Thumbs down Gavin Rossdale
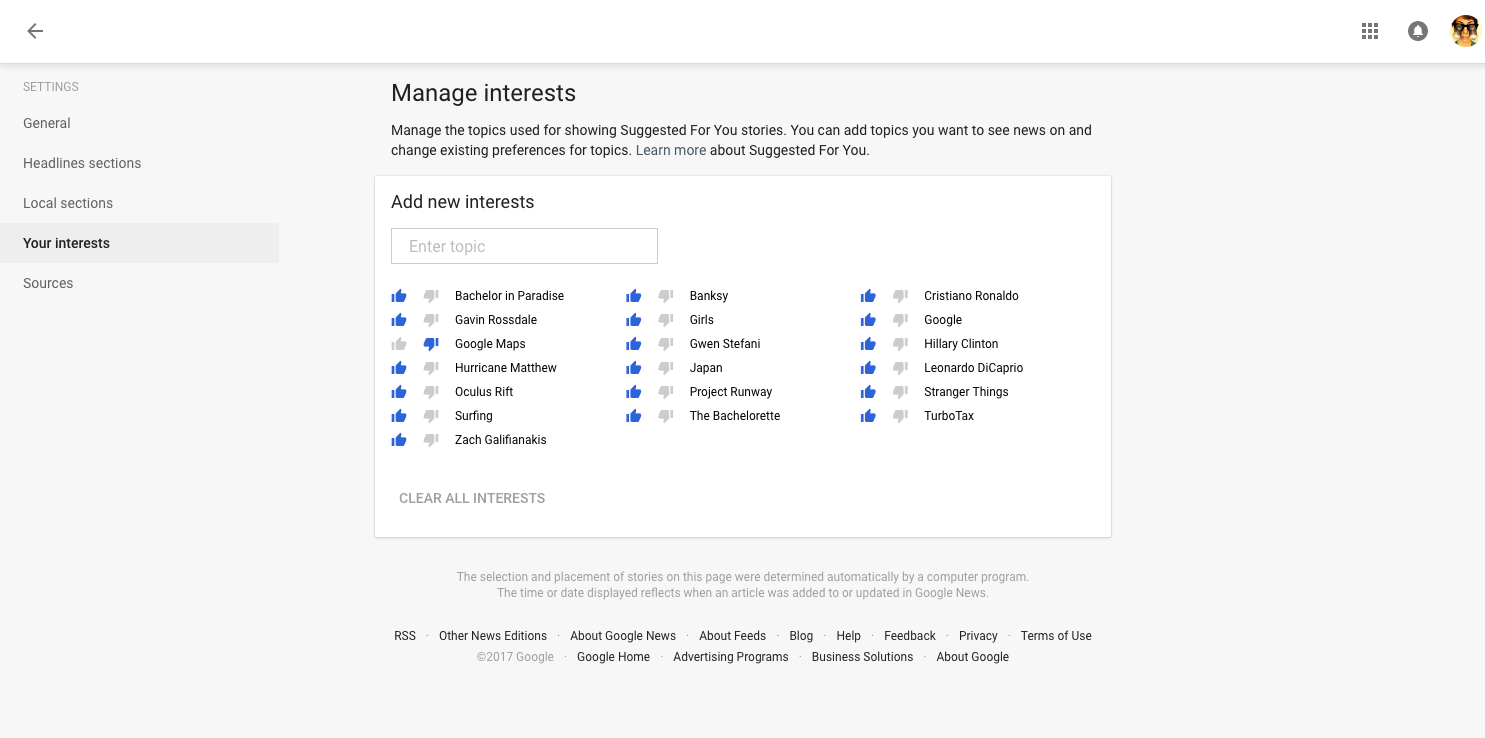Screen dimensions: 1485x738 tap(431, 320)
